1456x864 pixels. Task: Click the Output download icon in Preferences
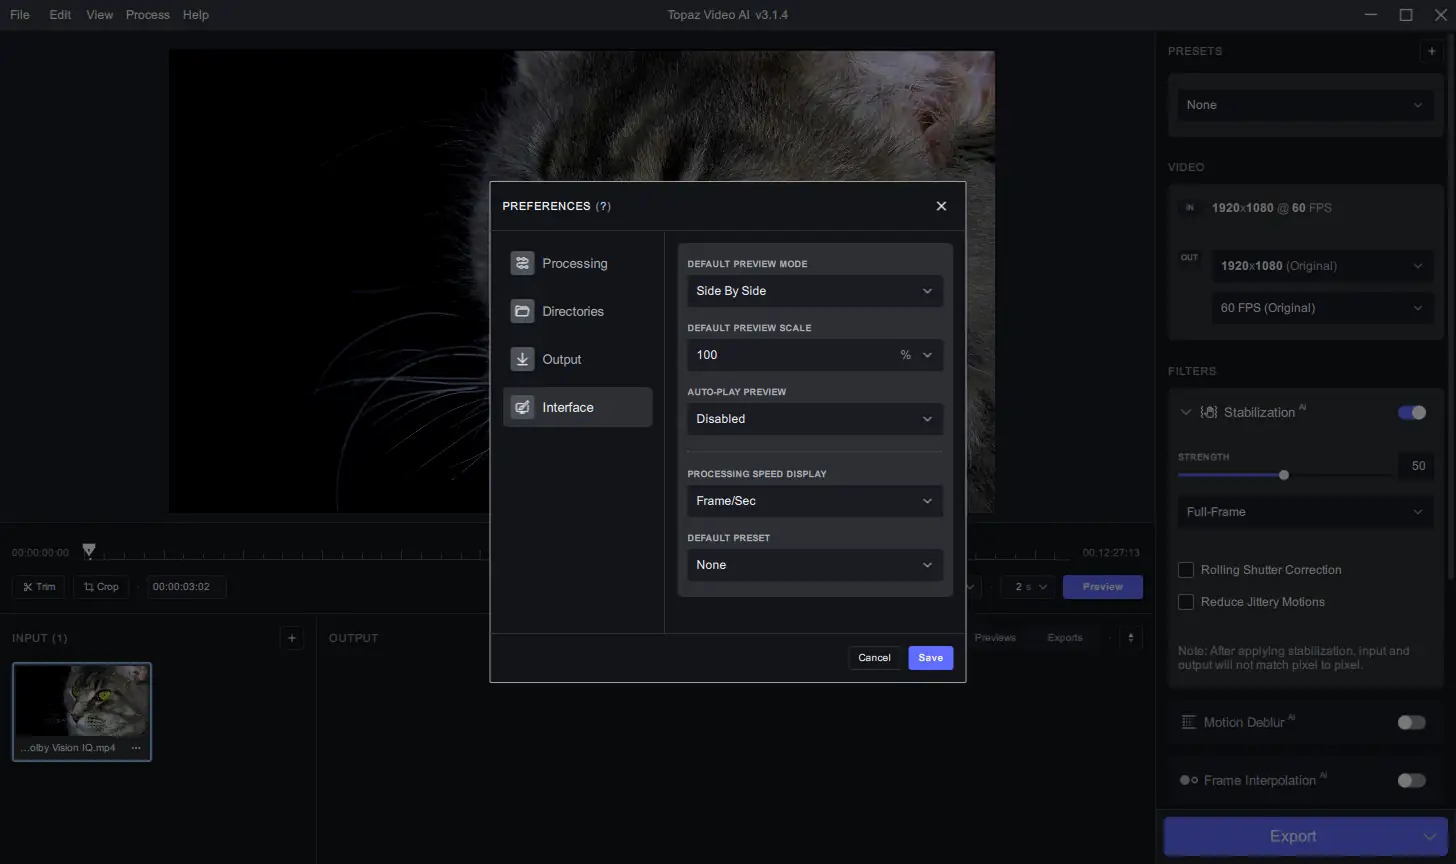pos(522,359)
